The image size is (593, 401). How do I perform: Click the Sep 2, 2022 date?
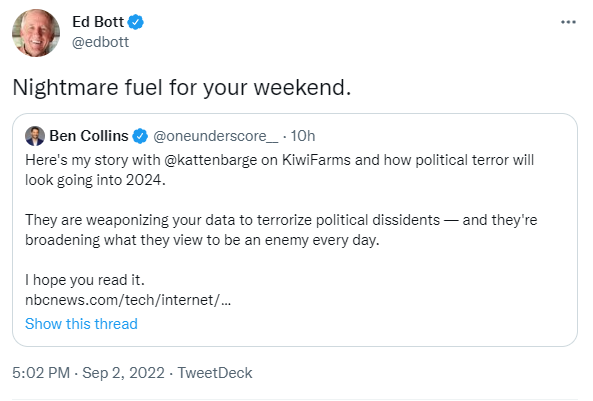point(123,373)
